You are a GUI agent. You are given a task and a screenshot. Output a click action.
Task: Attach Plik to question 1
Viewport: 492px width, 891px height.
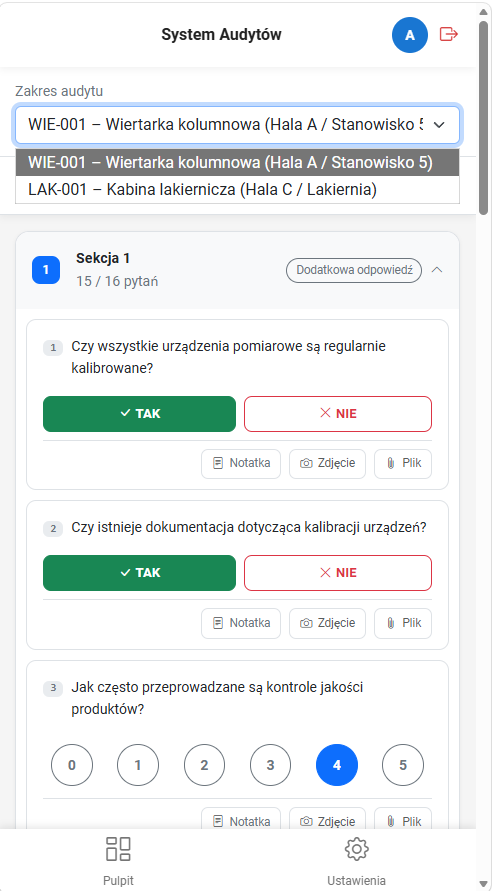pyautogui.click(x=403, y=464)
